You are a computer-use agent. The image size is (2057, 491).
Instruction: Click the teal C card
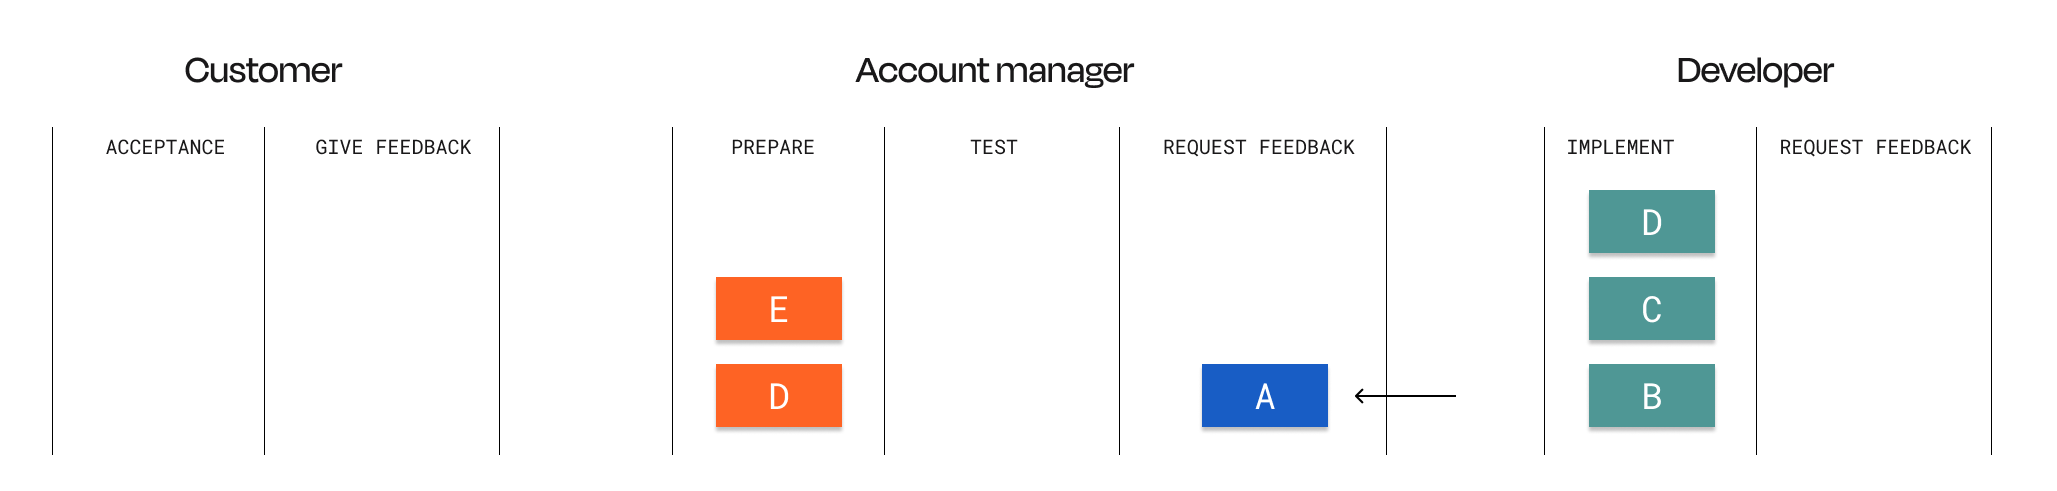click(x=1651, y=309)
